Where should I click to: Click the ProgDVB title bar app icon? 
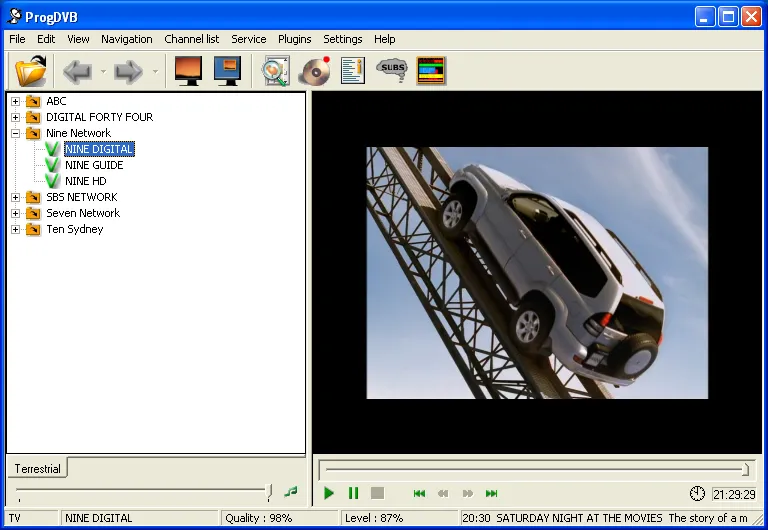(x=14, y=16)
